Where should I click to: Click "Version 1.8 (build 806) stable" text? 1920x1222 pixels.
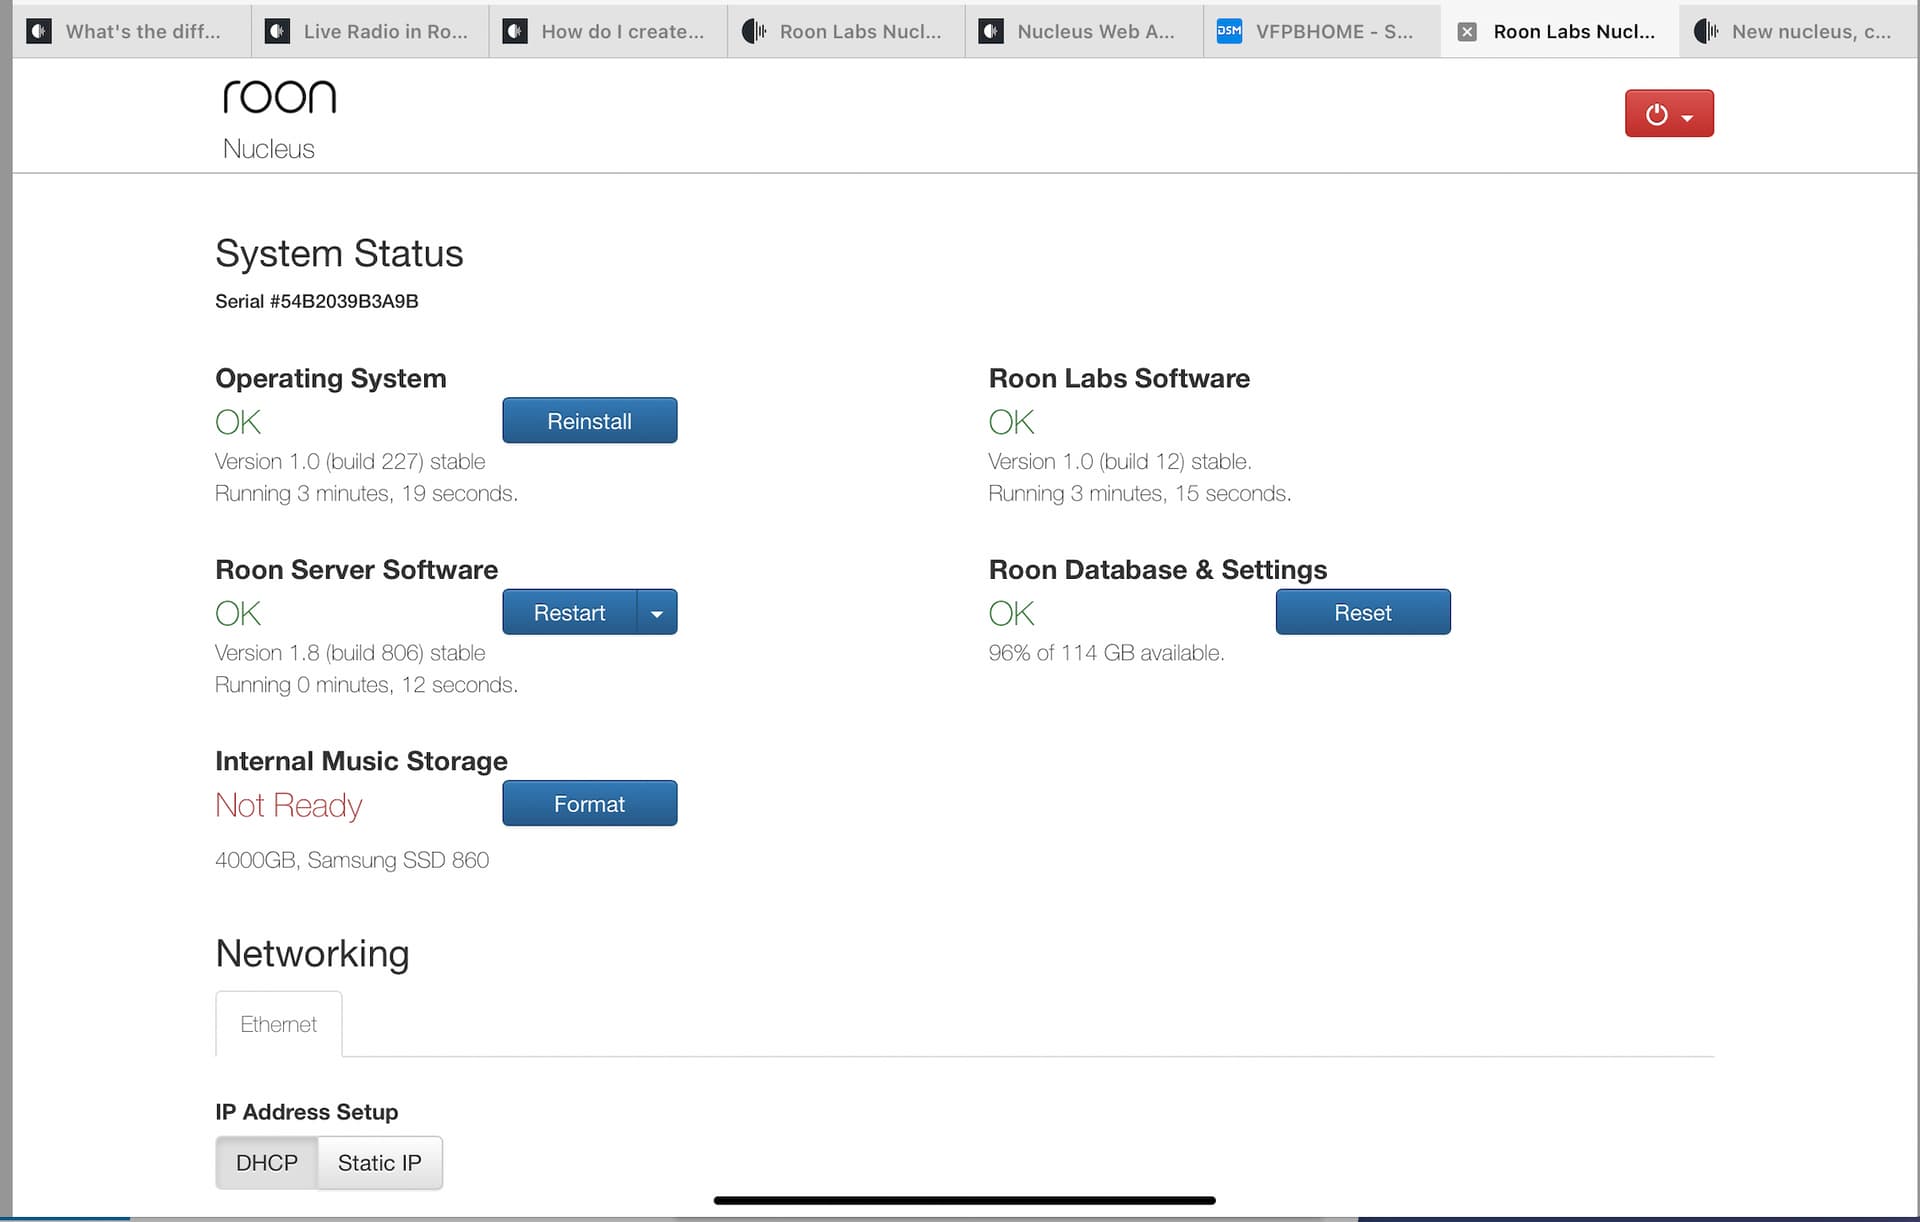[x=350, y=652]
